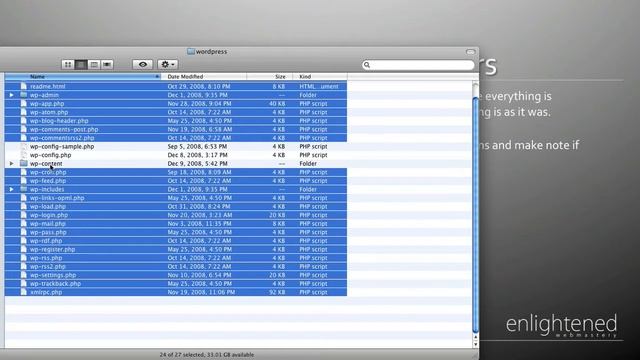Click the wp-cron.php file icon
The width and height of the screenshot is (640, 360).
pyautogui.click(x=24, y=172)
